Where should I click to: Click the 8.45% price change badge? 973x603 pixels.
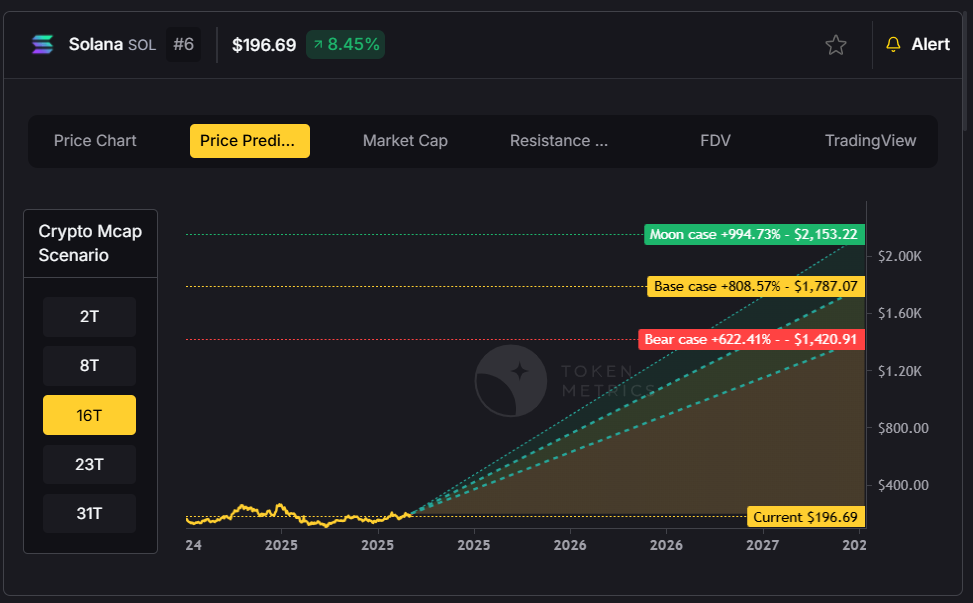[x=345, y=45]
